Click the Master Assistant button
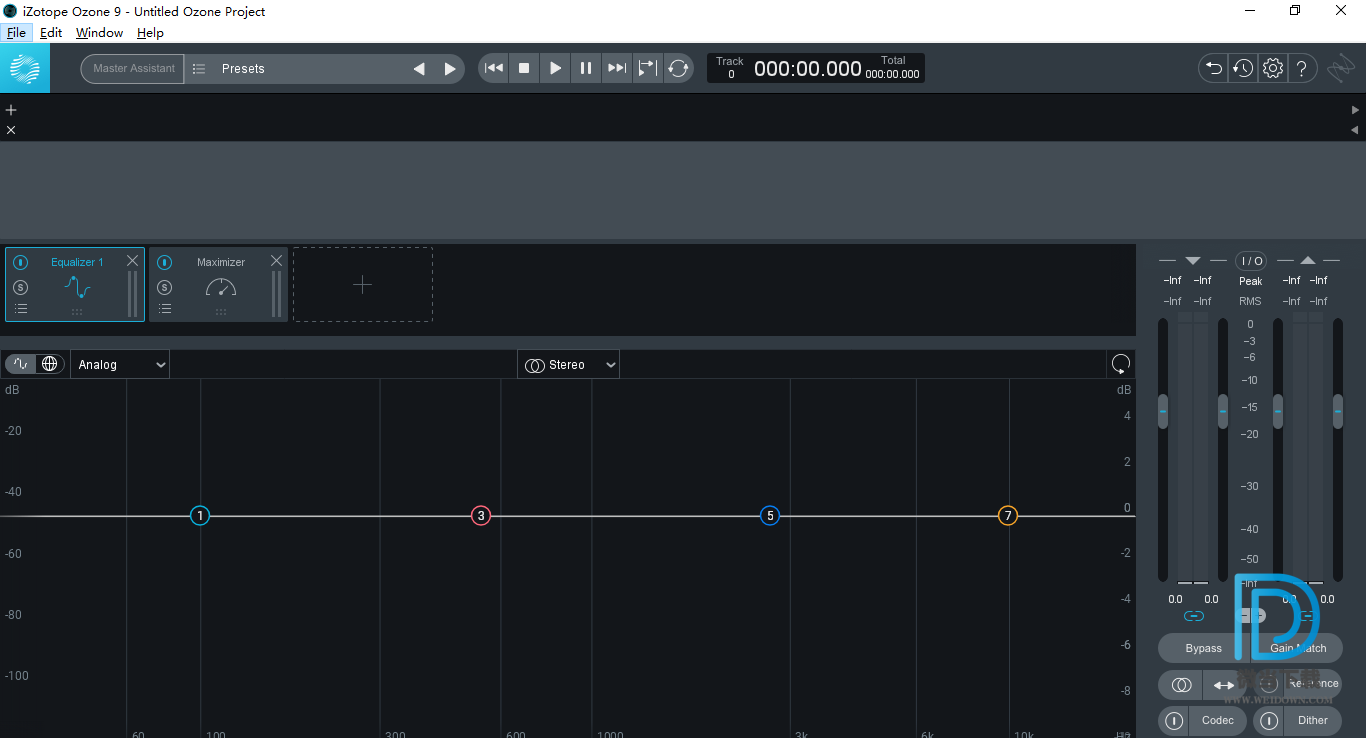Viewport: 1366px width, 738px height. pos(133,69)
